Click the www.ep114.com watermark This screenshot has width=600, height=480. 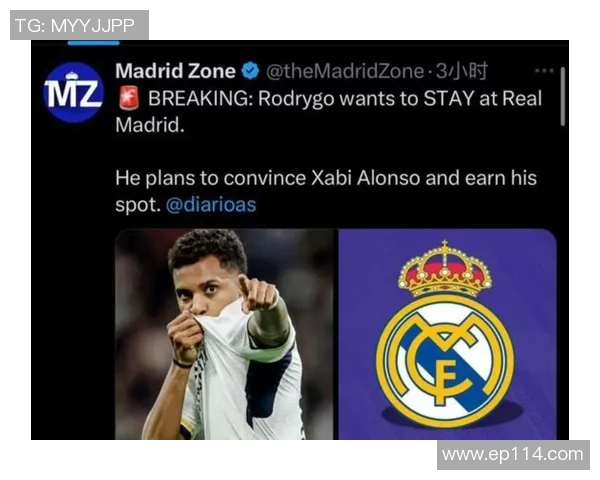tap(513, 455)
